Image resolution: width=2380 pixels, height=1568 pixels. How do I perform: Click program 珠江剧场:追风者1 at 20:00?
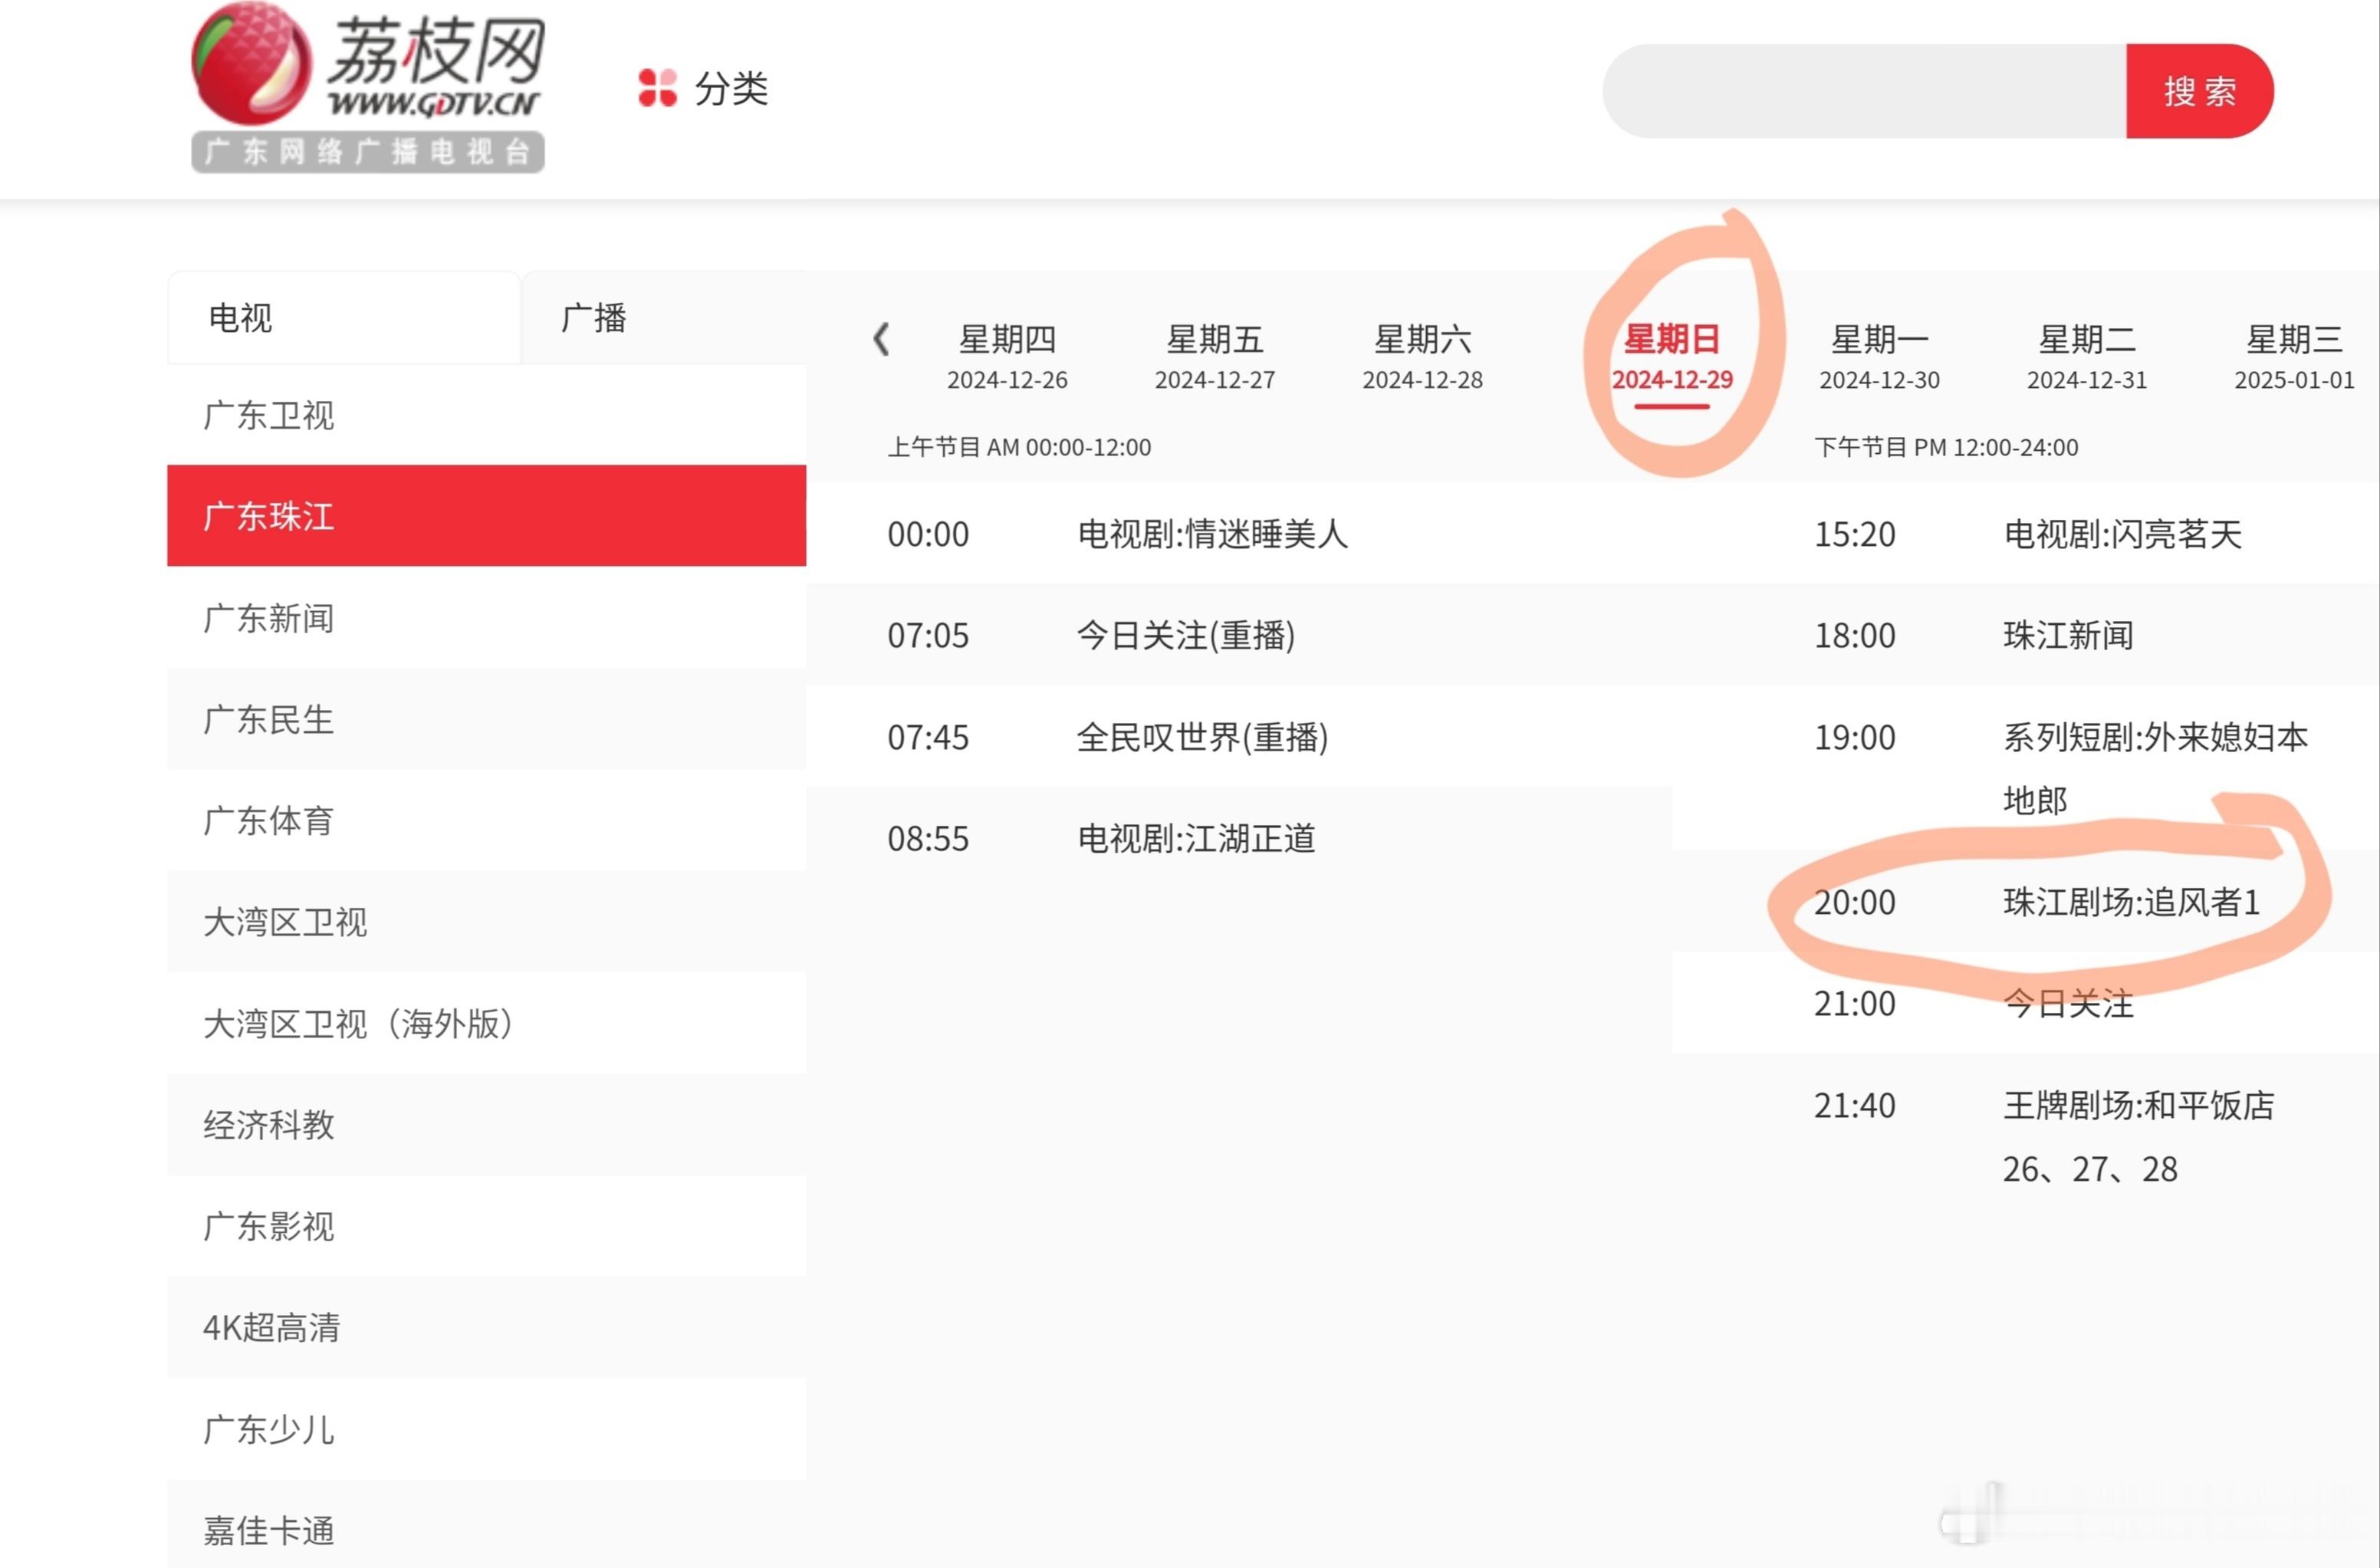(2131, 902)
